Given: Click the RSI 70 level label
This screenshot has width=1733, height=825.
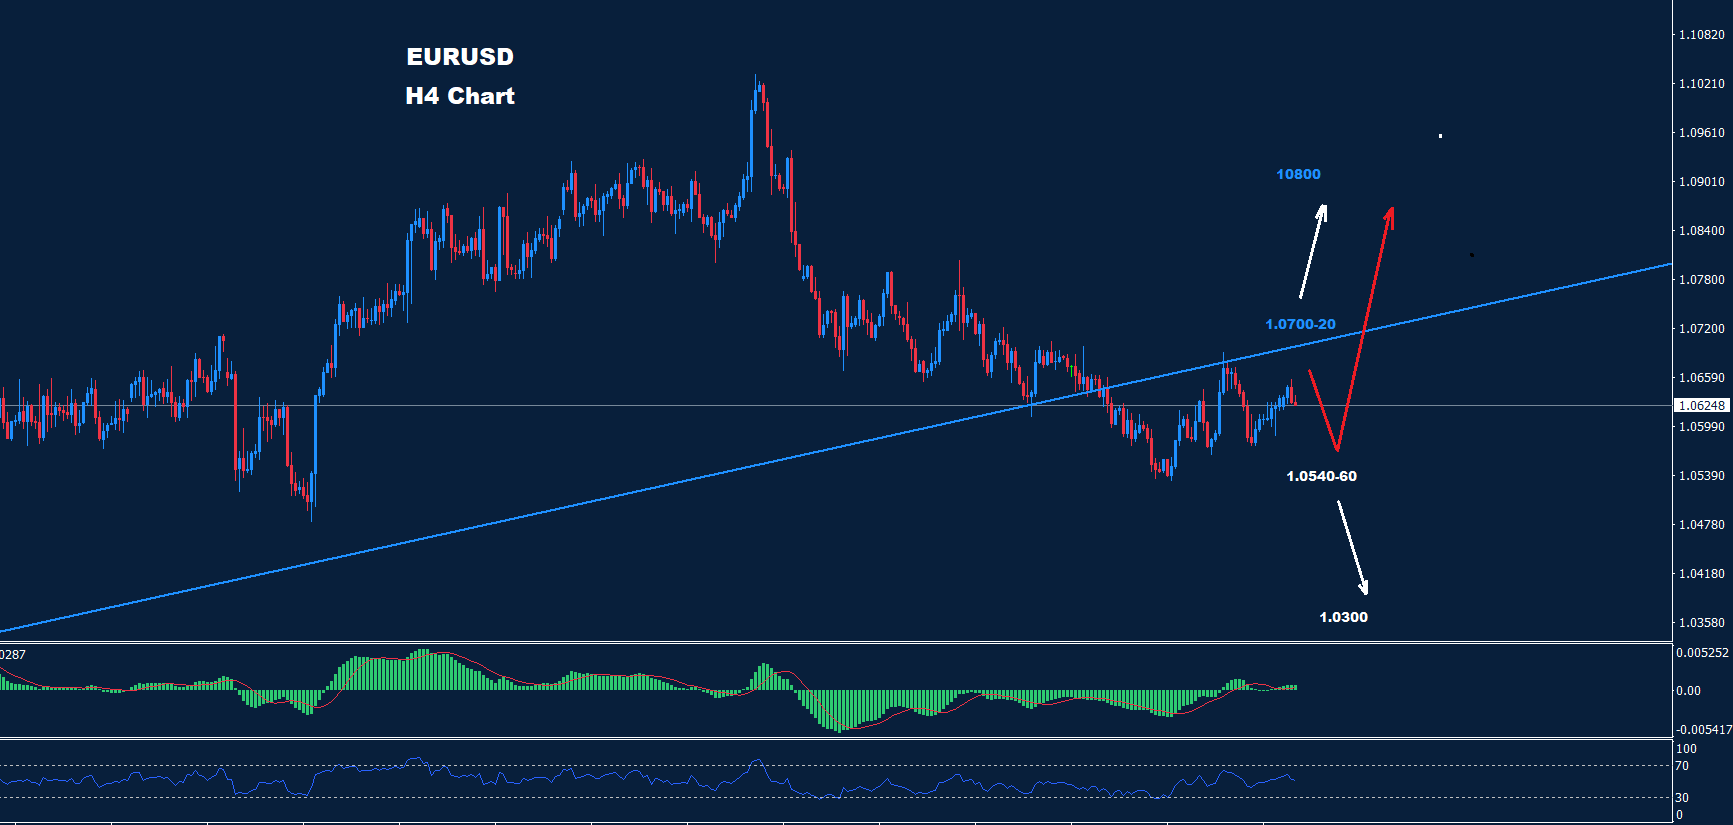Looking at the screenshot, I should (x=1682, y=766).
